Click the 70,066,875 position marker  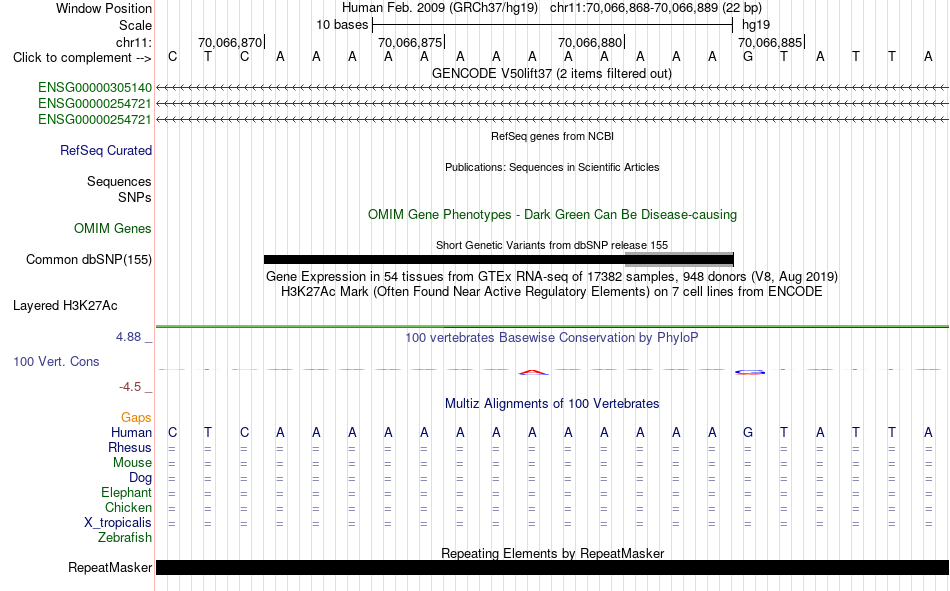click(410, 42)
